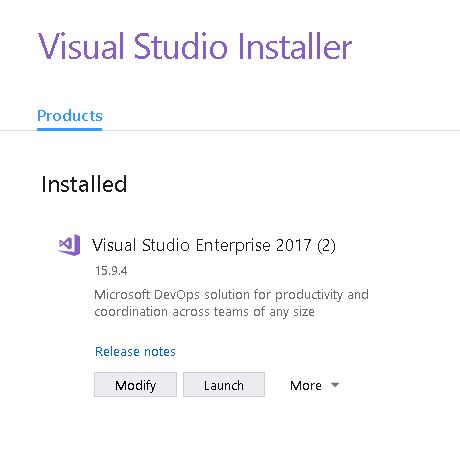Click the text 'coordination across teams of any size'

point(204,312)
